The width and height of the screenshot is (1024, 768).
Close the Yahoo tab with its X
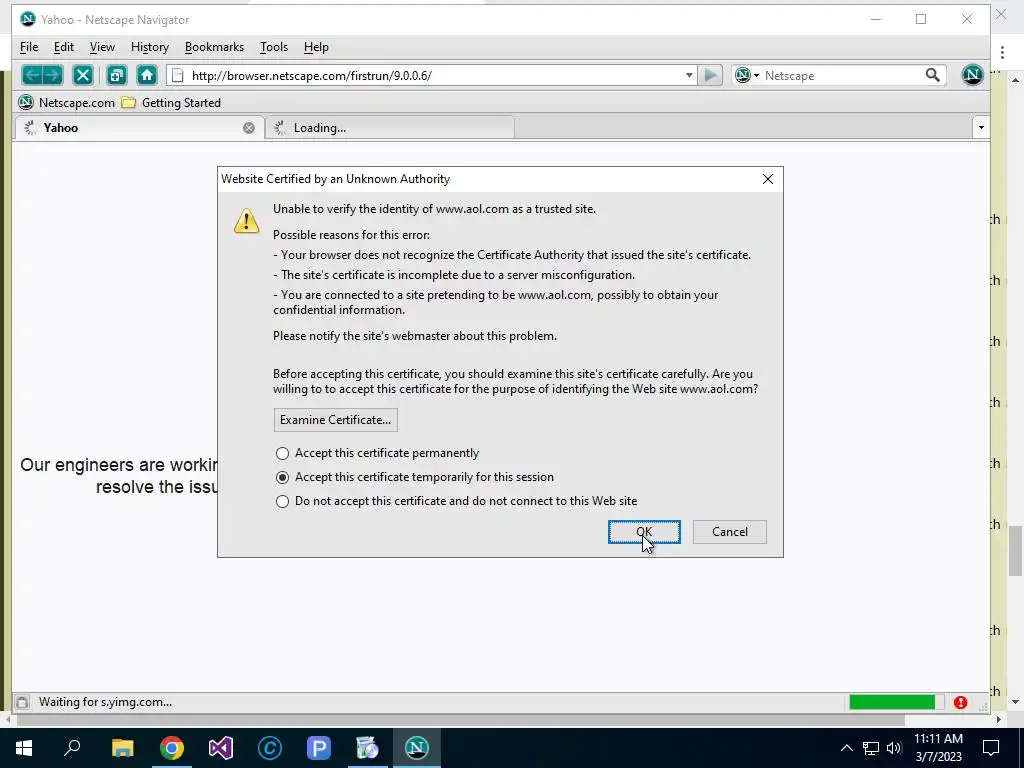pyautogui.click(x=249, y=128)
